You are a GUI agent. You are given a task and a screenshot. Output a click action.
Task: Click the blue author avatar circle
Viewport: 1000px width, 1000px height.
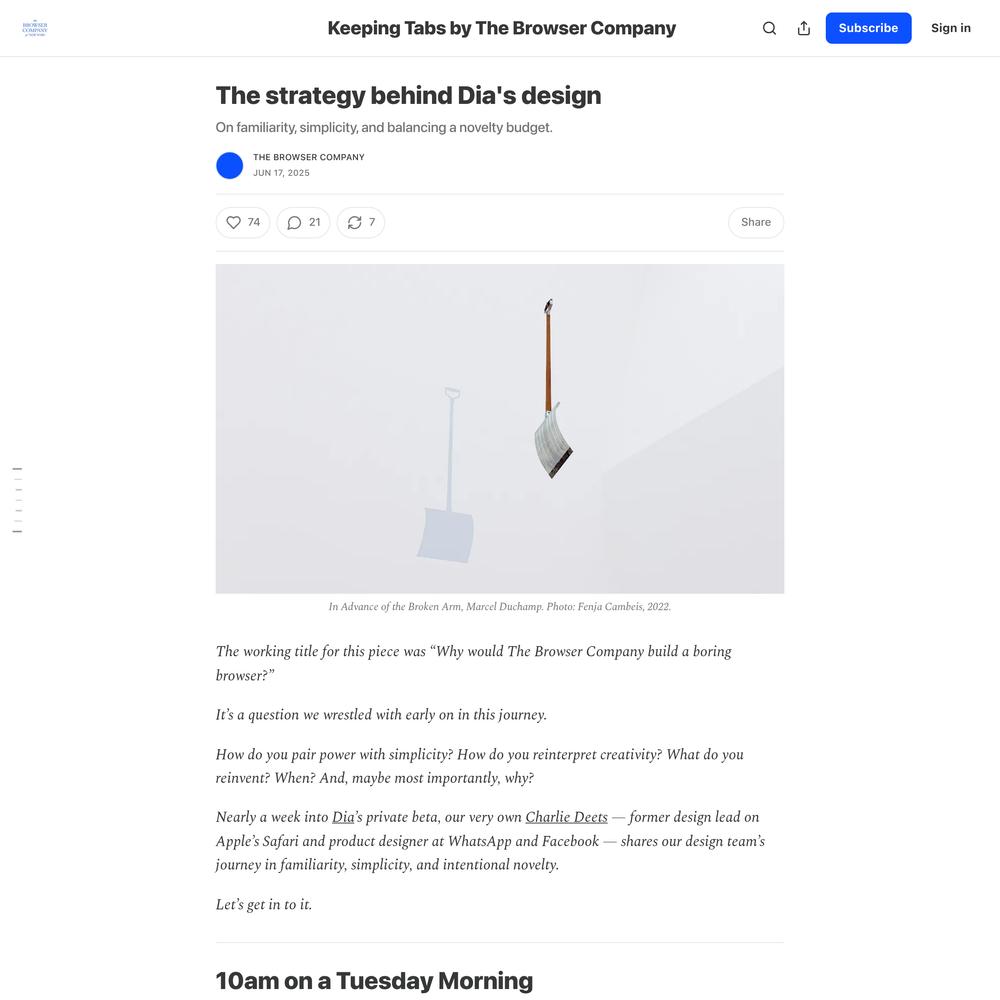230,165
